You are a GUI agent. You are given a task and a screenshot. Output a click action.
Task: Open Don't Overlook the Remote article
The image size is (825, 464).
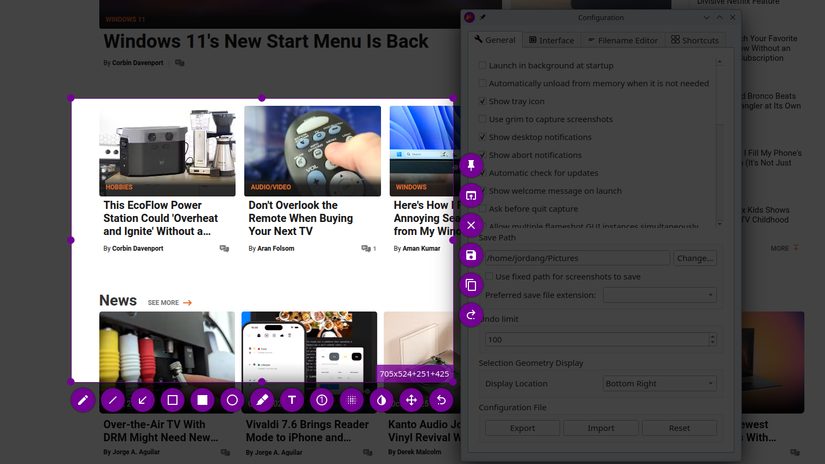pos(300,218)
